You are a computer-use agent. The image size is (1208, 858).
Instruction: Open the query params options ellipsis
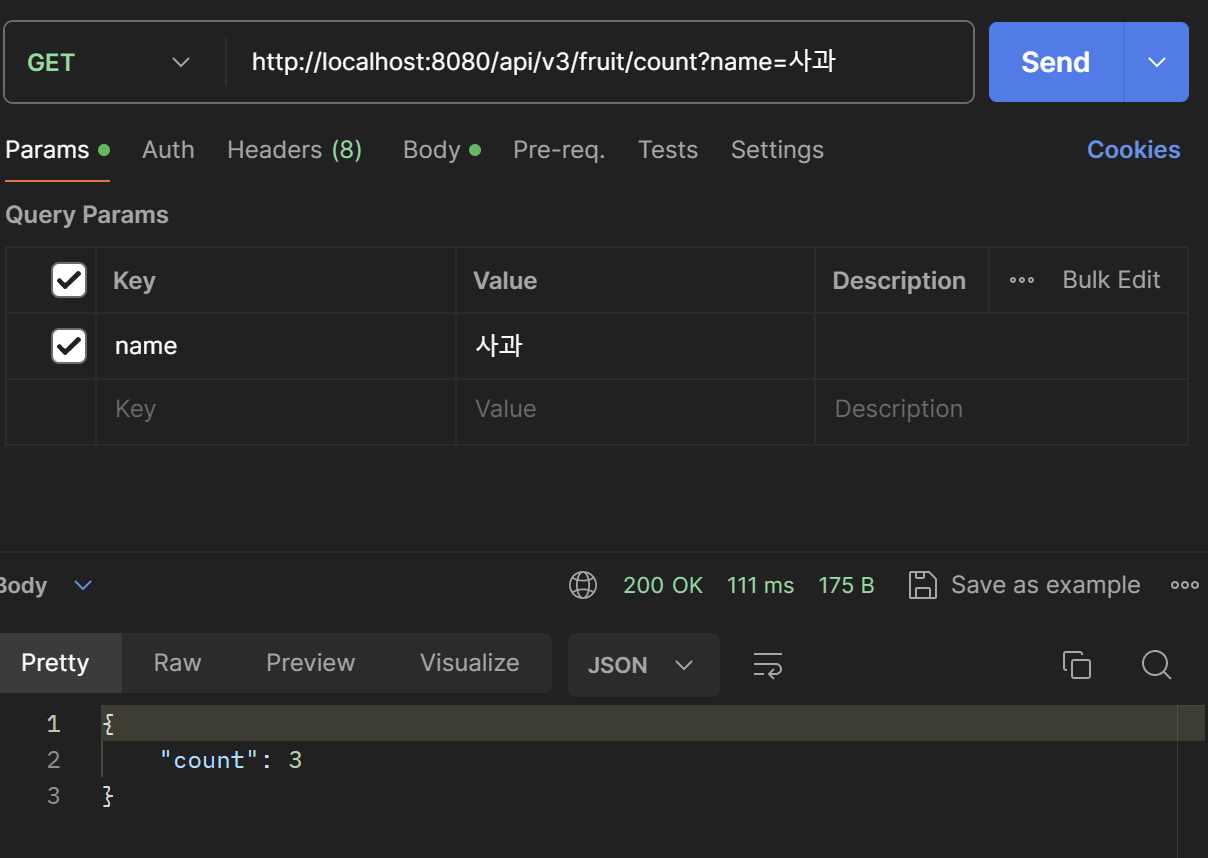(x=1022, y=280)
